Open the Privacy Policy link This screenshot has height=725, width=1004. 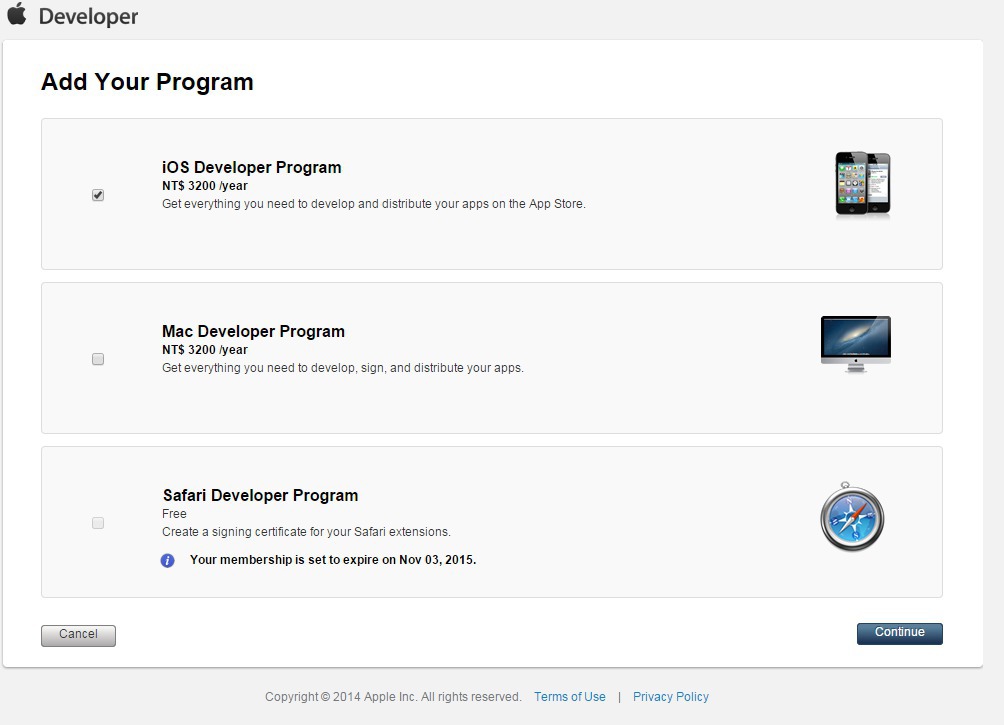point(670,697)
